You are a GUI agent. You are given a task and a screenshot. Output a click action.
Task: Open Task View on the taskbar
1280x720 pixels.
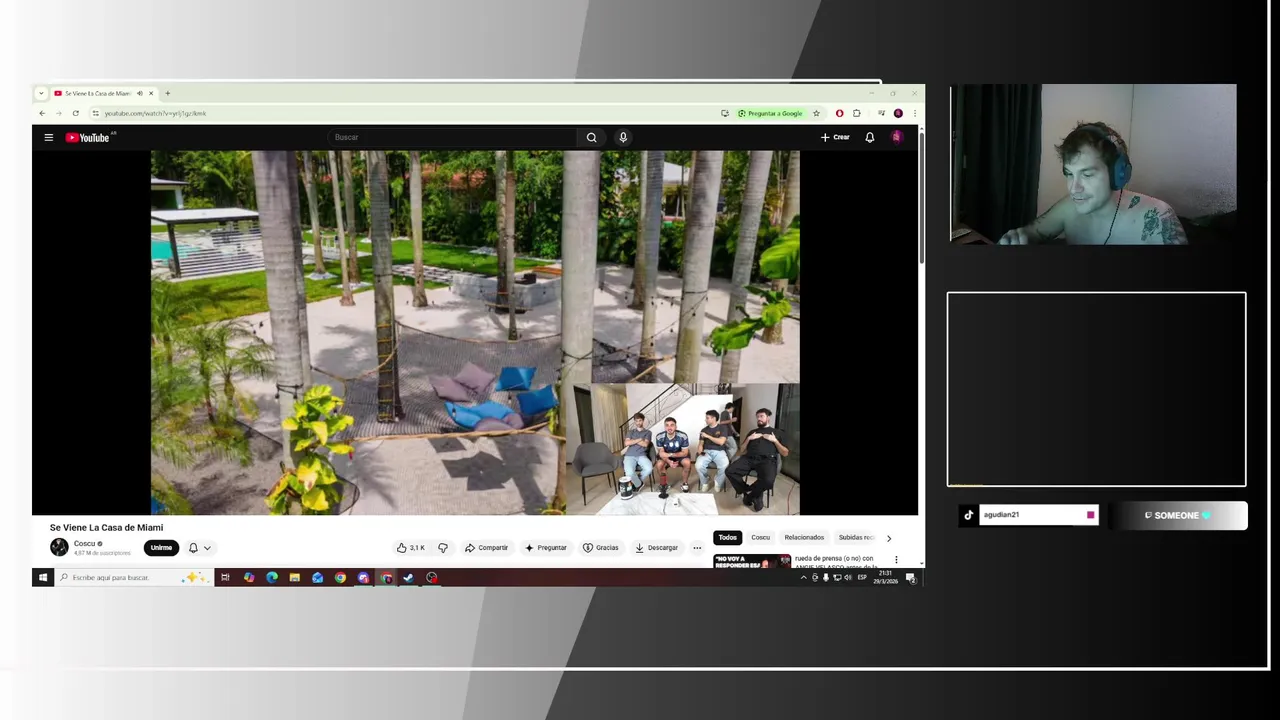point(225,577)
